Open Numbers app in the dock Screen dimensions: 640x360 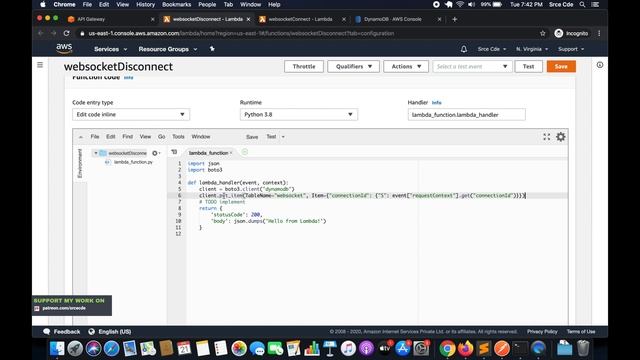click(x=311, y=349)
